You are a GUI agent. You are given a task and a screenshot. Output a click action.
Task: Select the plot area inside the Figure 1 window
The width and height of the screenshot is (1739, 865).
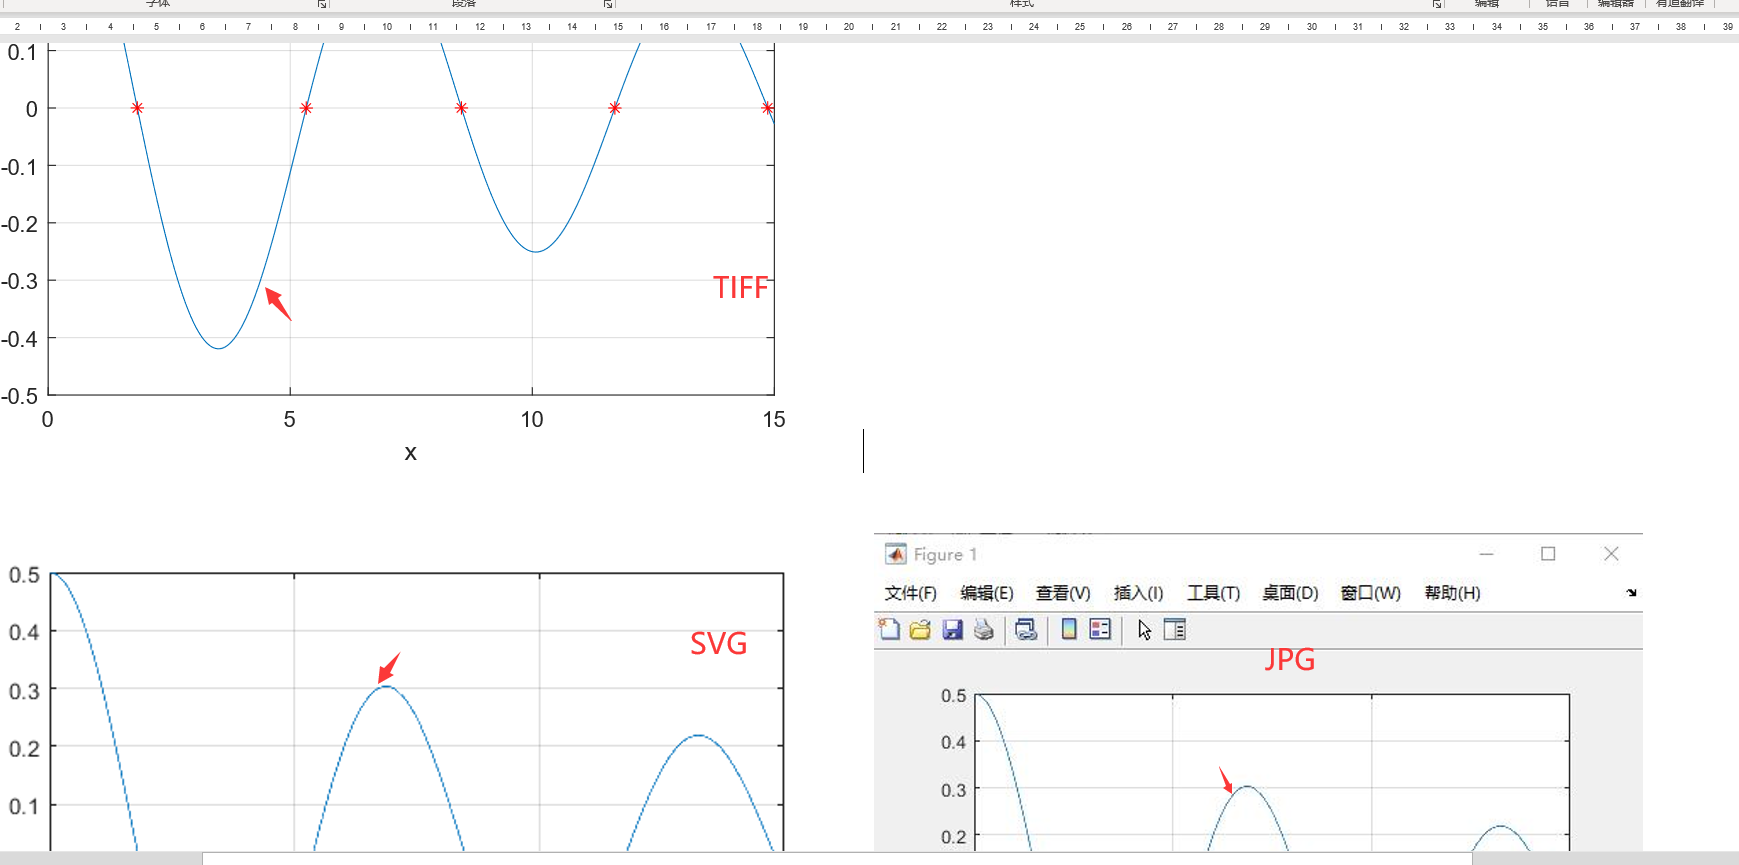click(x=1272, y=772)
